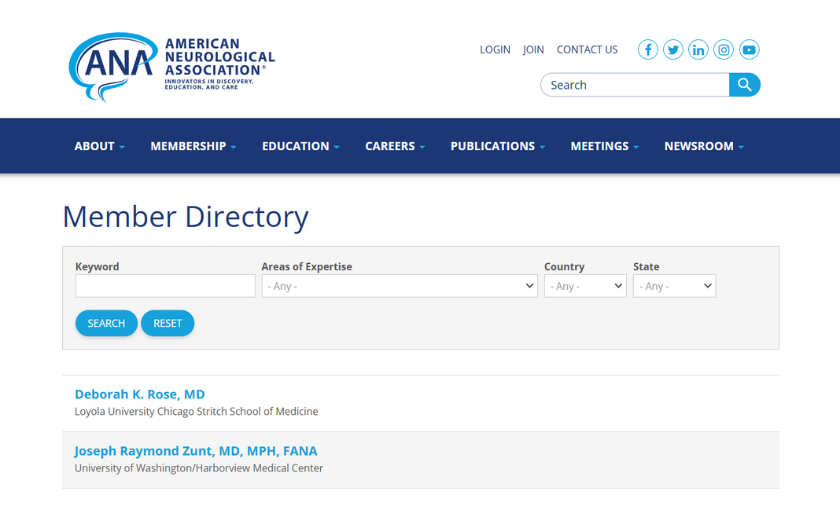
Task: Open the Contact Us link
Action: 587,50
